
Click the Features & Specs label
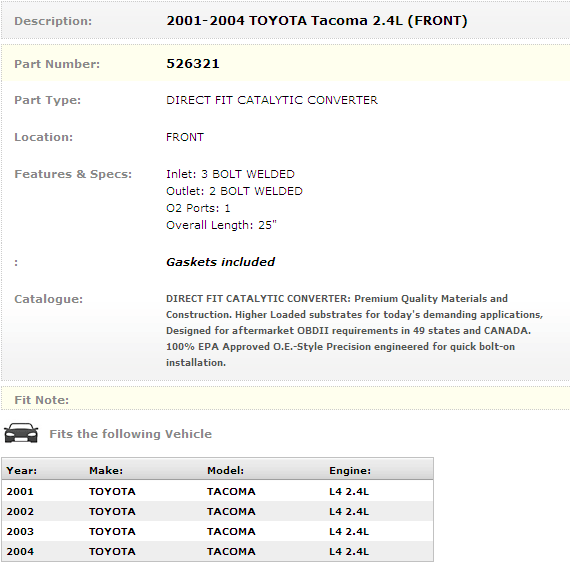(73, 174)
